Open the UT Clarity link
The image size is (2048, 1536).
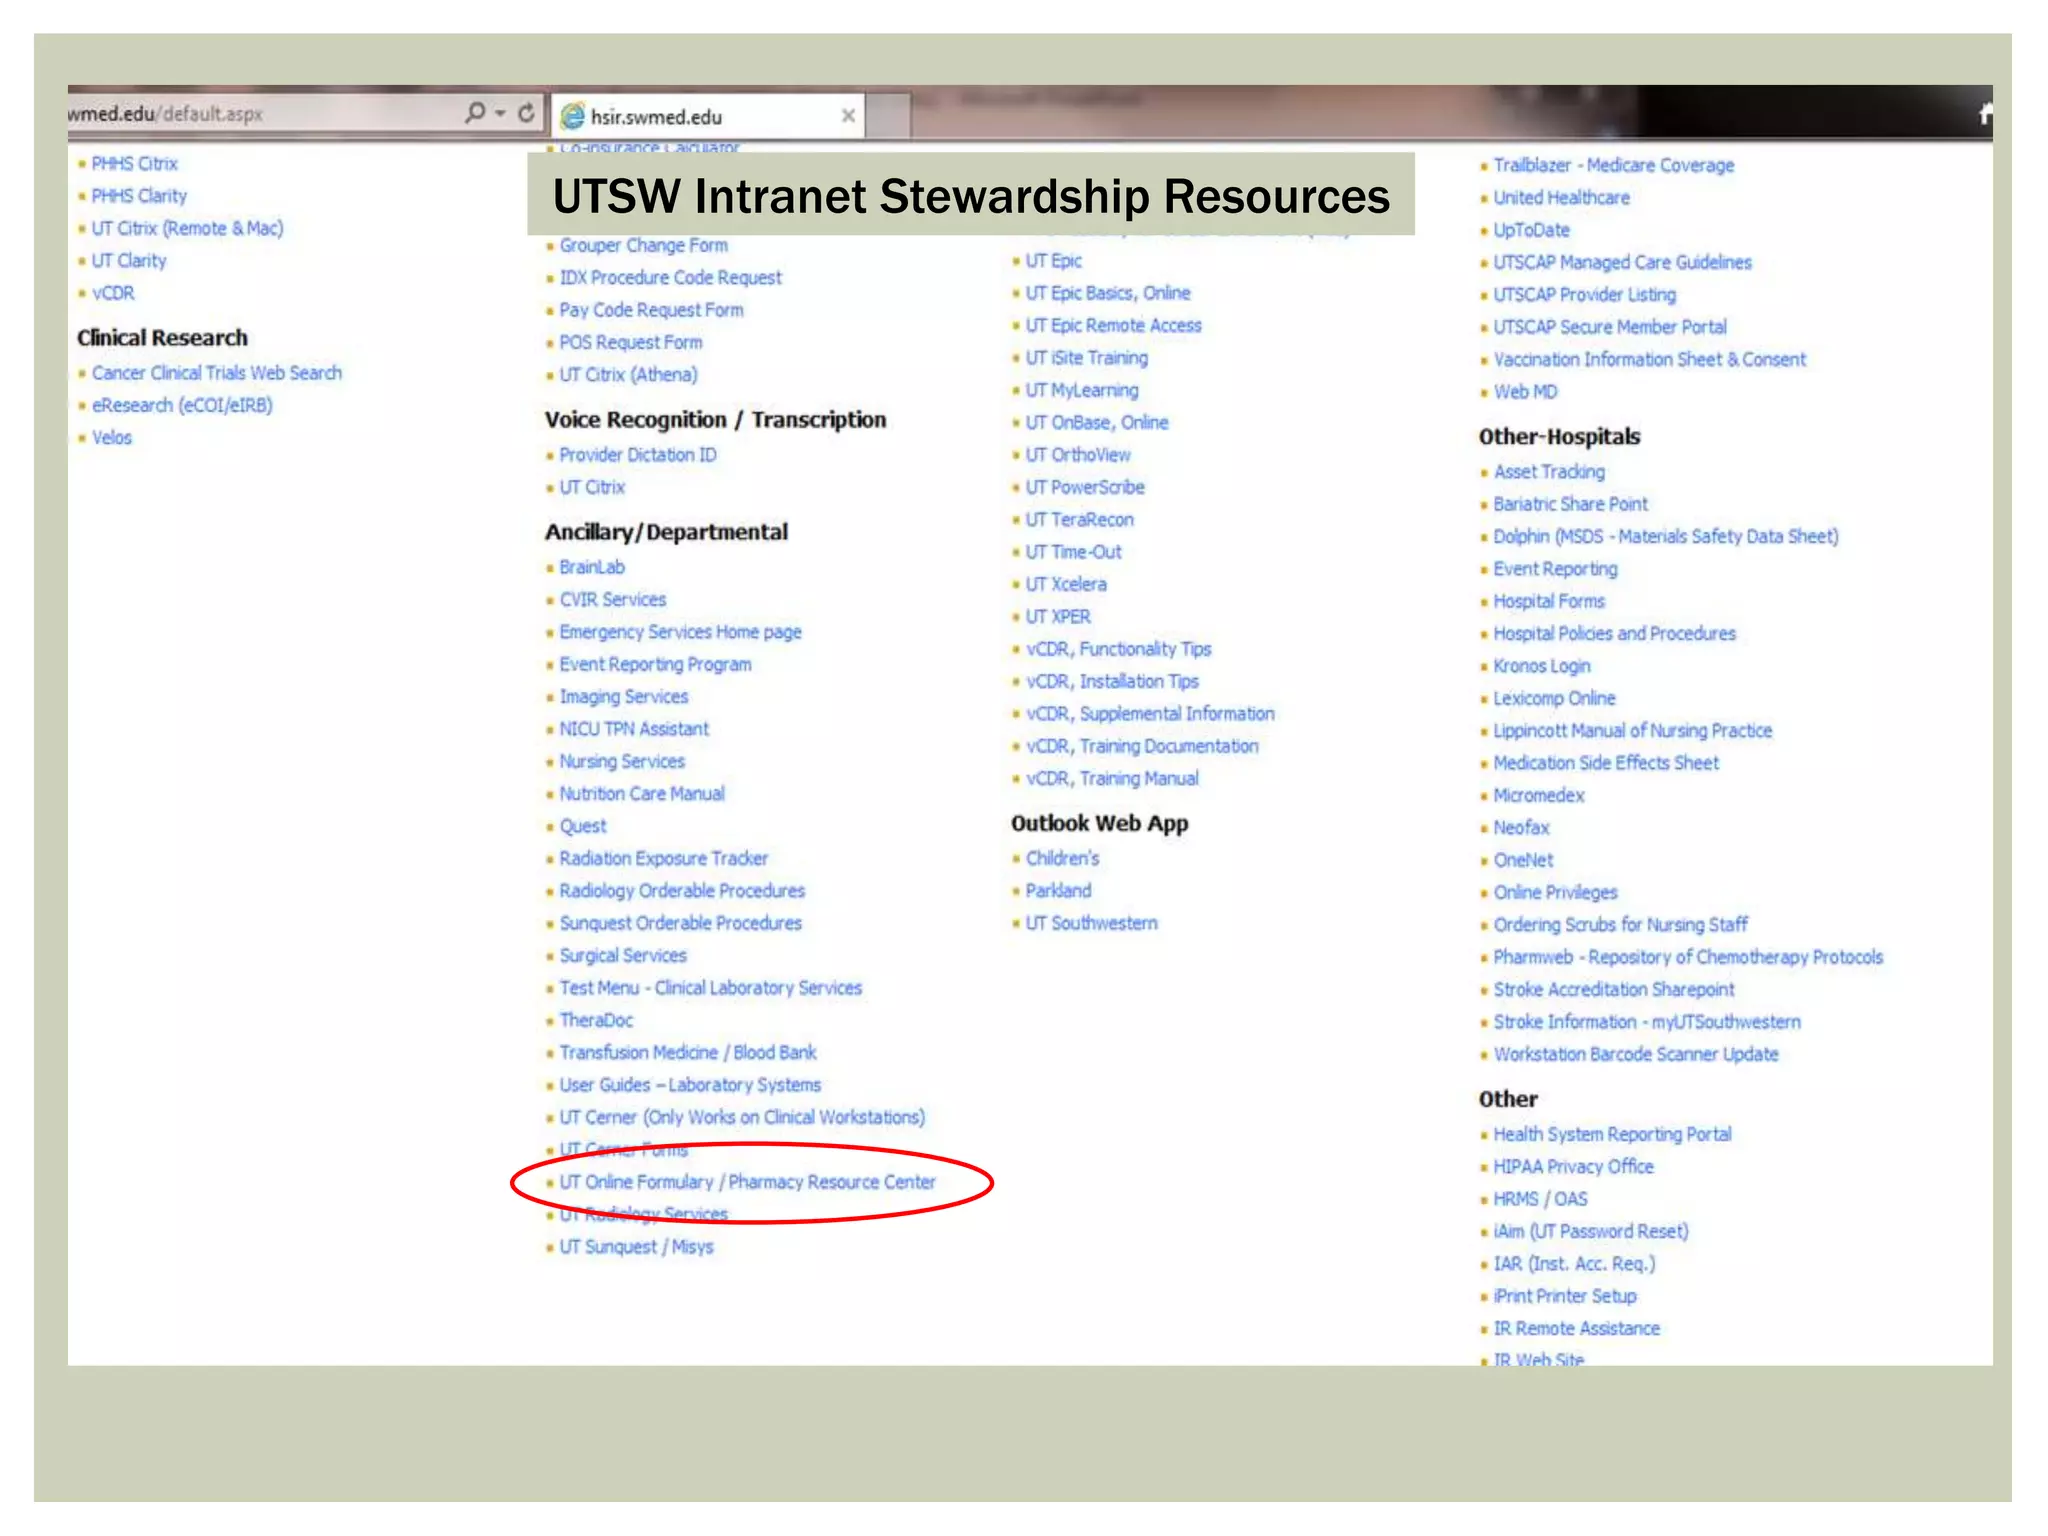click(129, 260)
